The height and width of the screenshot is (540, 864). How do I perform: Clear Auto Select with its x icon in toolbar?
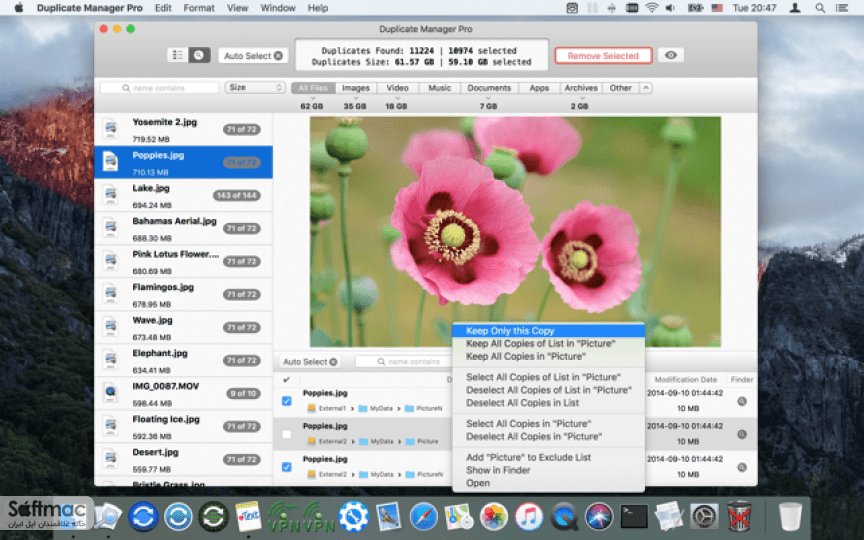tap(278, 56)
